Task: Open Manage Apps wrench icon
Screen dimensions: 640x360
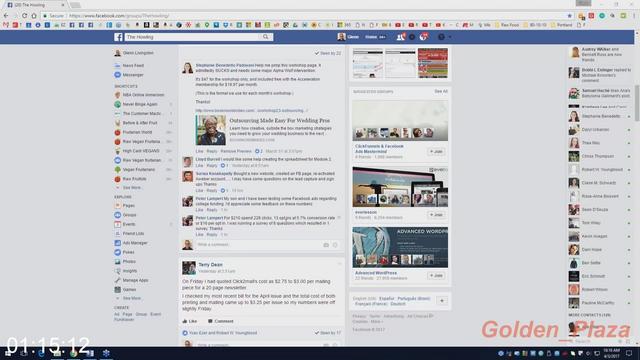Action: click(x=118, y=280)
